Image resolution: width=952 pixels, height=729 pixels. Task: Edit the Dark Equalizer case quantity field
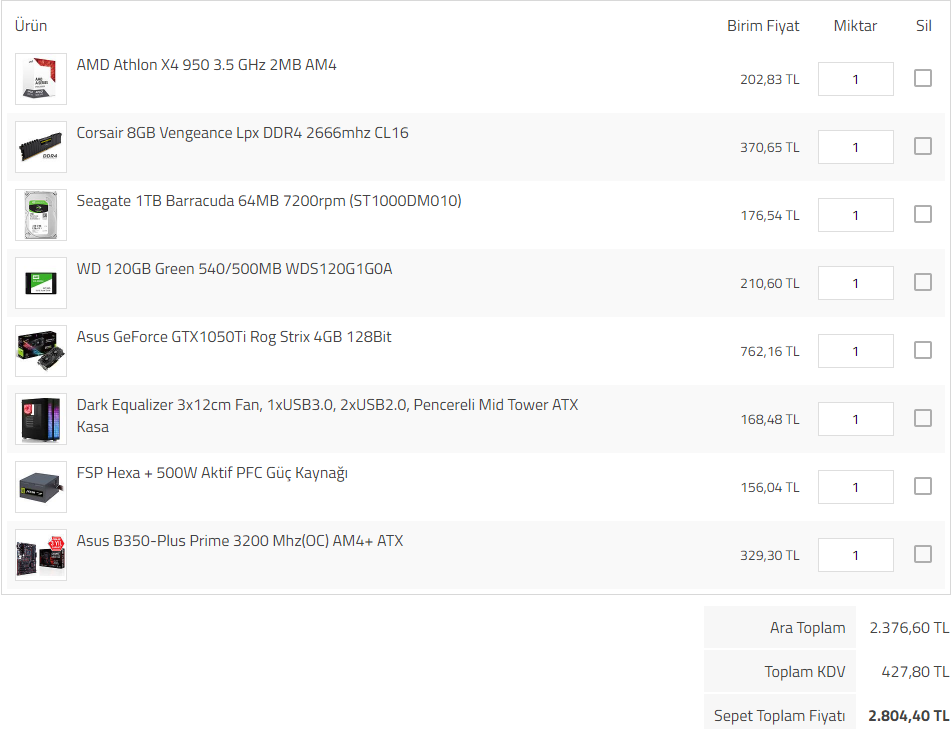click(x=855, y=419)
